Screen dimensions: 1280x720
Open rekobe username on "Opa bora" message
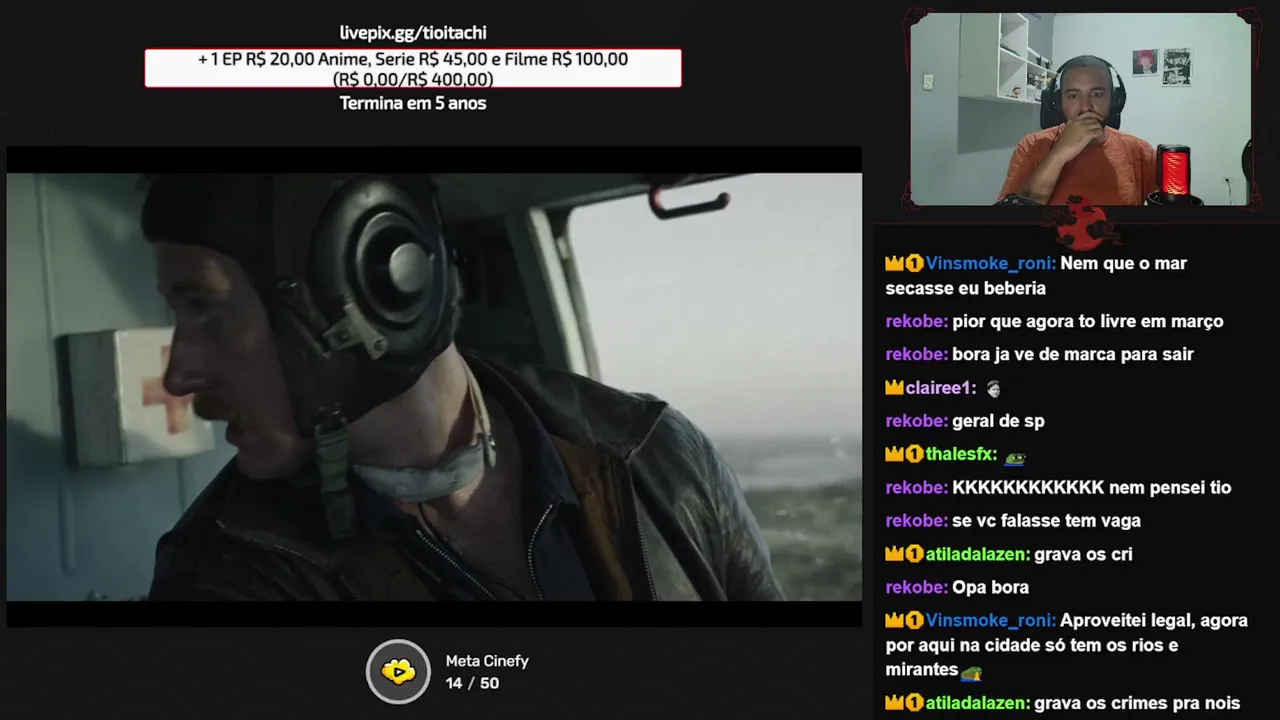tap(916, 587)
